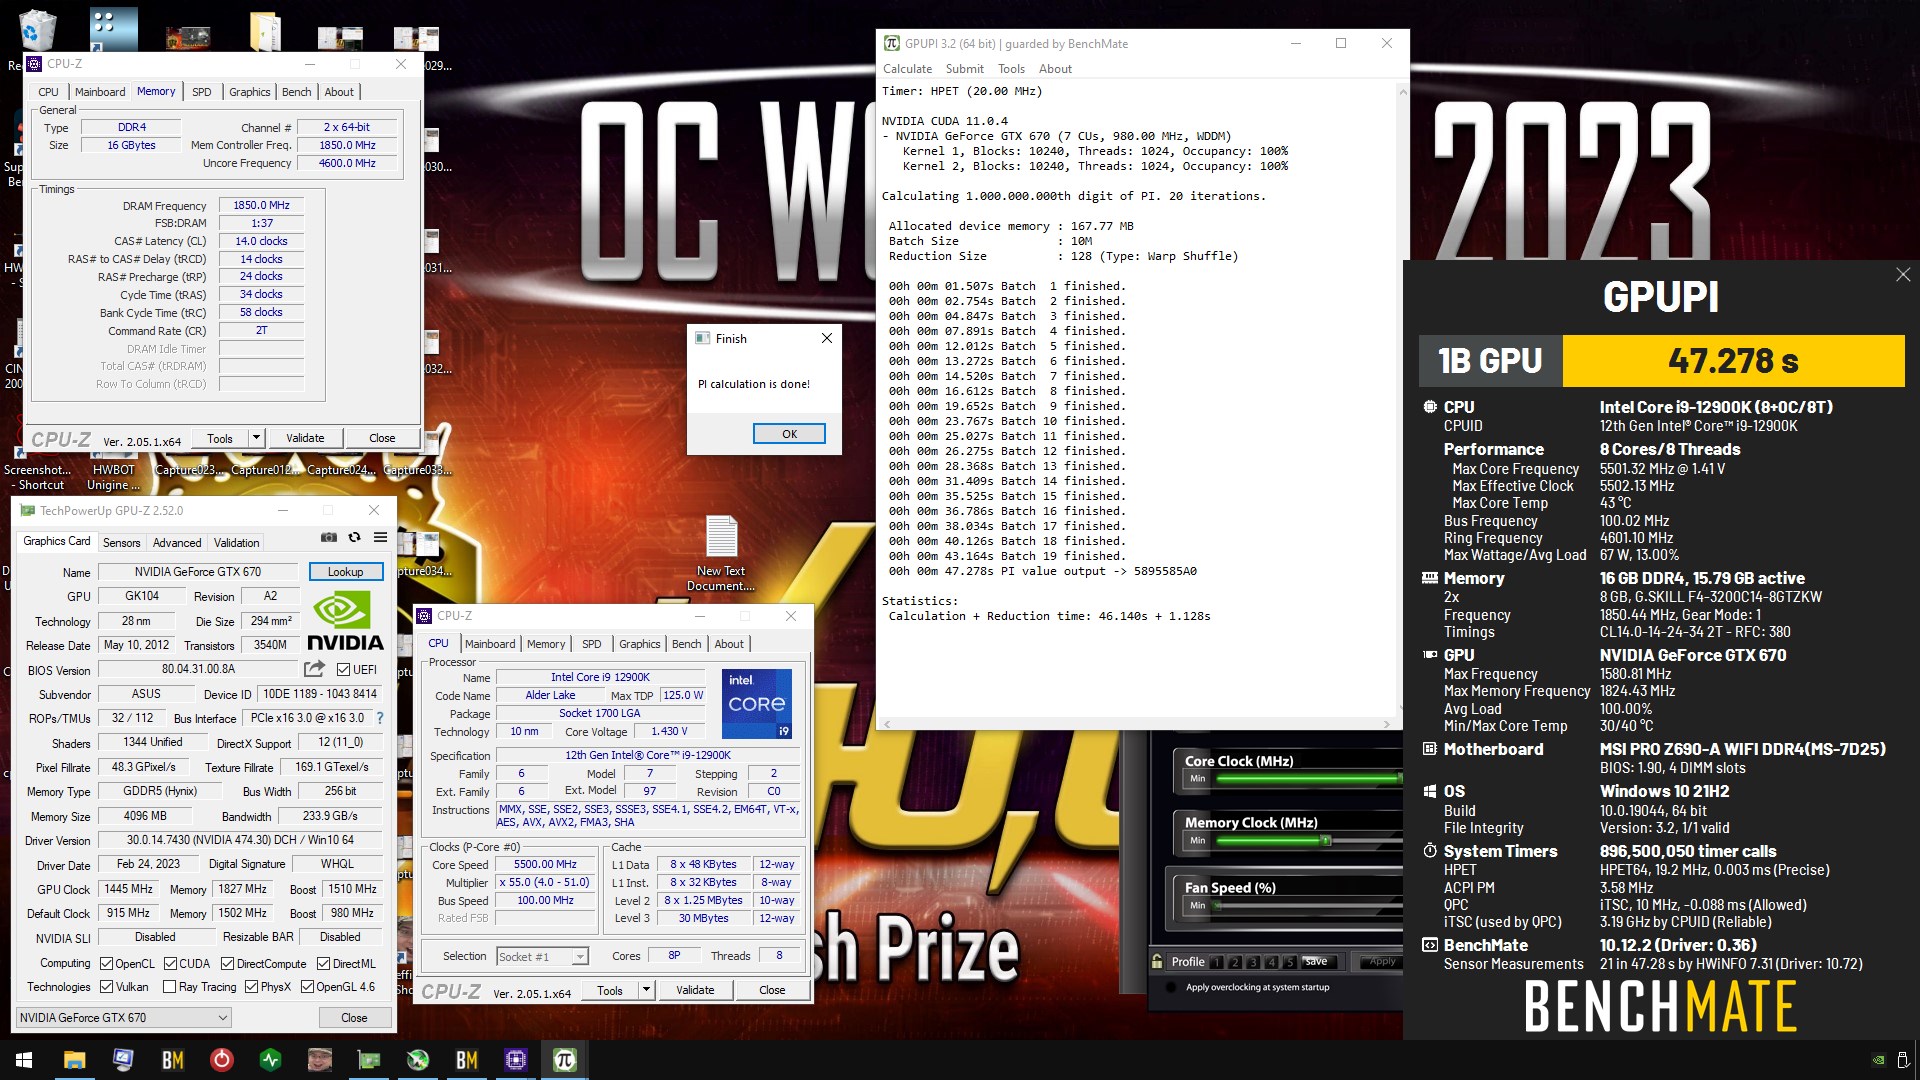Take a GPU-Z screenshot with camera icon
Image resolution: width=1920 pixels, height=1080 pixels.
[328, 538]
